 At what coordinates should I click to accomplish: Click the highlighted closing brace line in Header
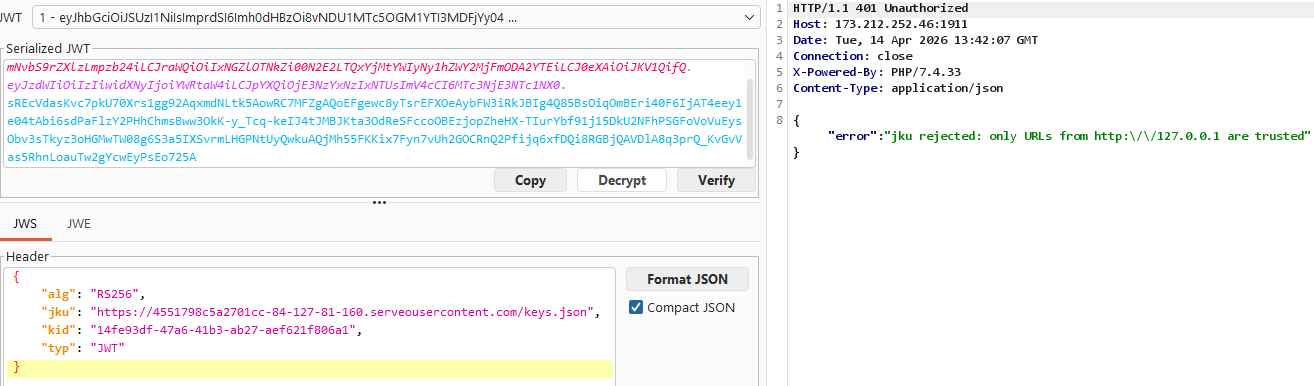(x=309, y=368)
